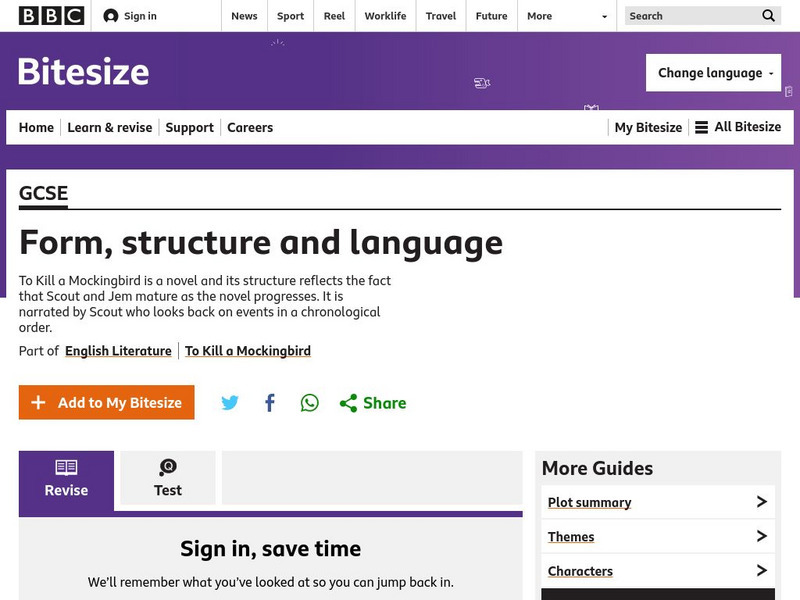Screen dimensions: 800x600
Task: Click Add to My Bitesize button
Action: (107, 403)
